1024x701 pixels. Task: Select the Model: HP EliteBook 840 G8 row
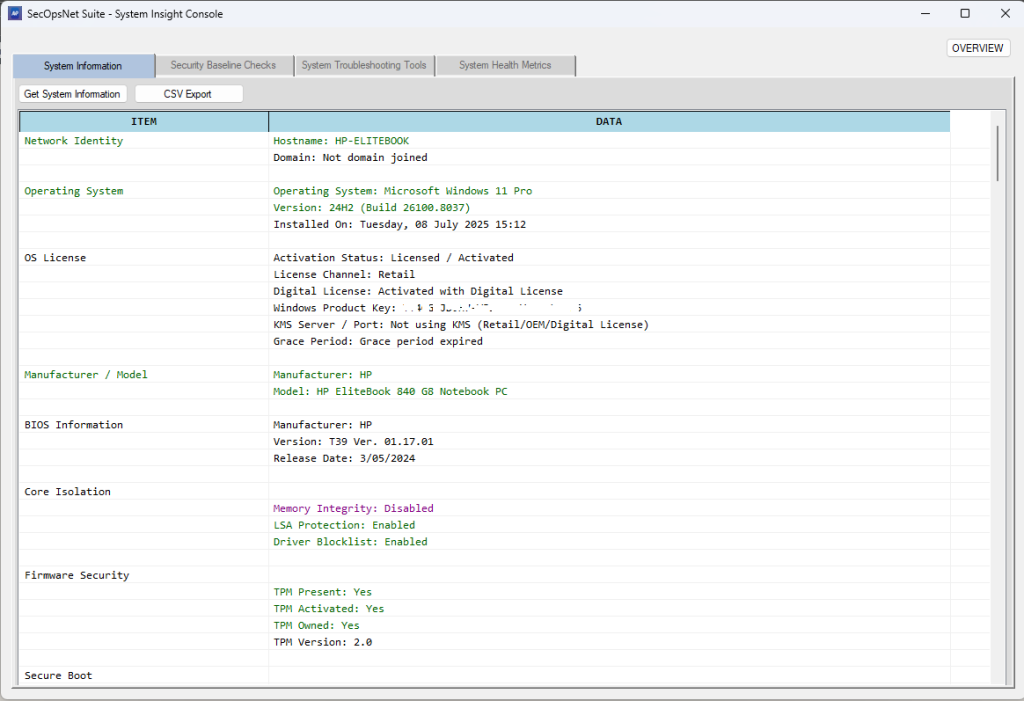[390, 391]
